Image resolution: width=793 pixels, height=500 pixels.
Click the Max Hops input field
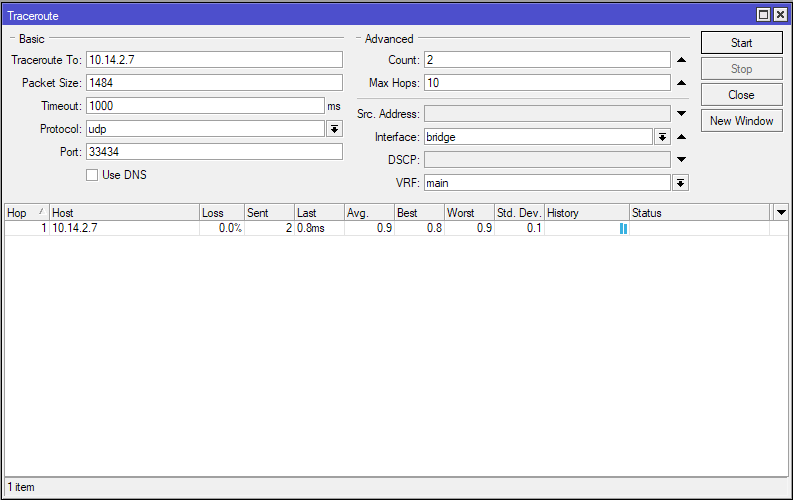547,83
